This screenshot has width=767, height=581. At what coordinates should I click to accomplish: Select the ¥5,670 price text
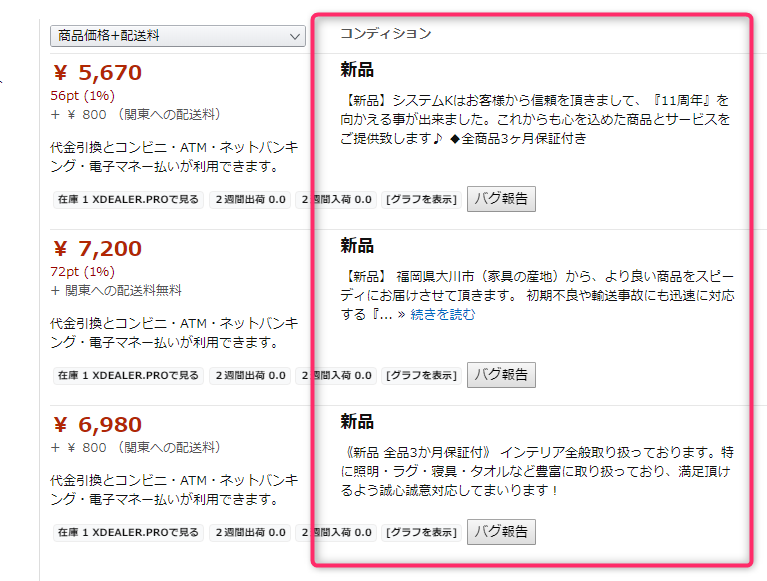(x=97, y=73)
